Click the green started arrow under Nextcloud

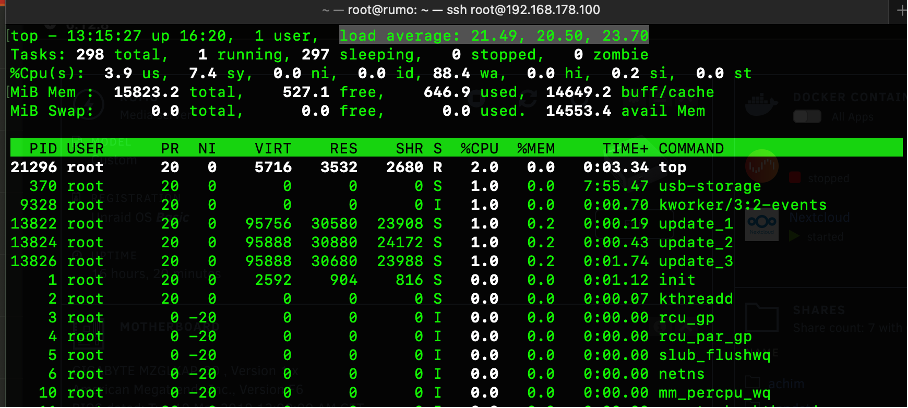click(794, 236)
